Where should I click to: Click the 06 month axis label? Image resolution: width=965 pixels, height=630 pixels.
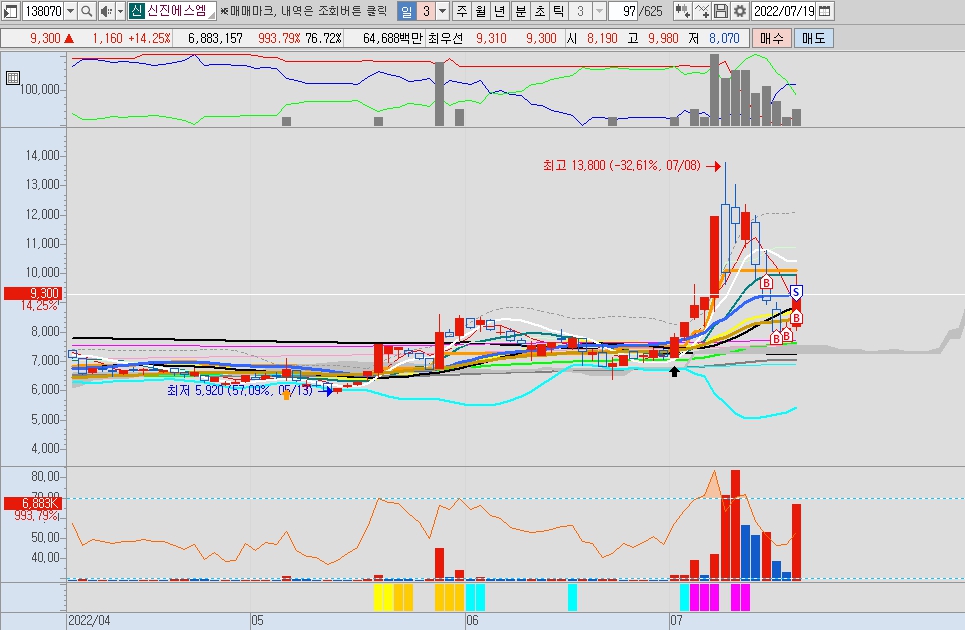(471, 620)
